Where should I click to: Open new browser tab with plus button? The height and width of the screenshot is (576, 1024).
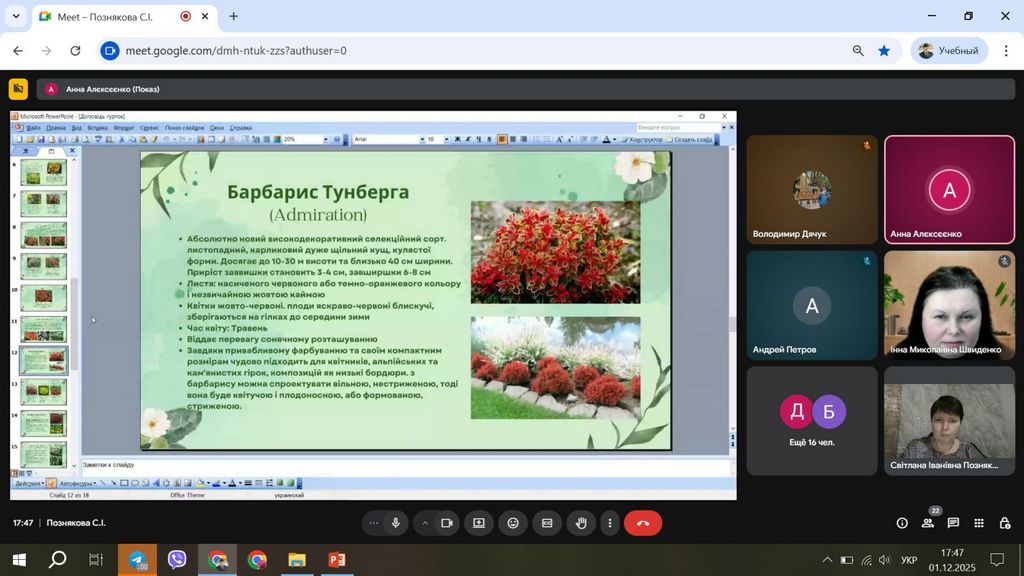pos(234,16)
